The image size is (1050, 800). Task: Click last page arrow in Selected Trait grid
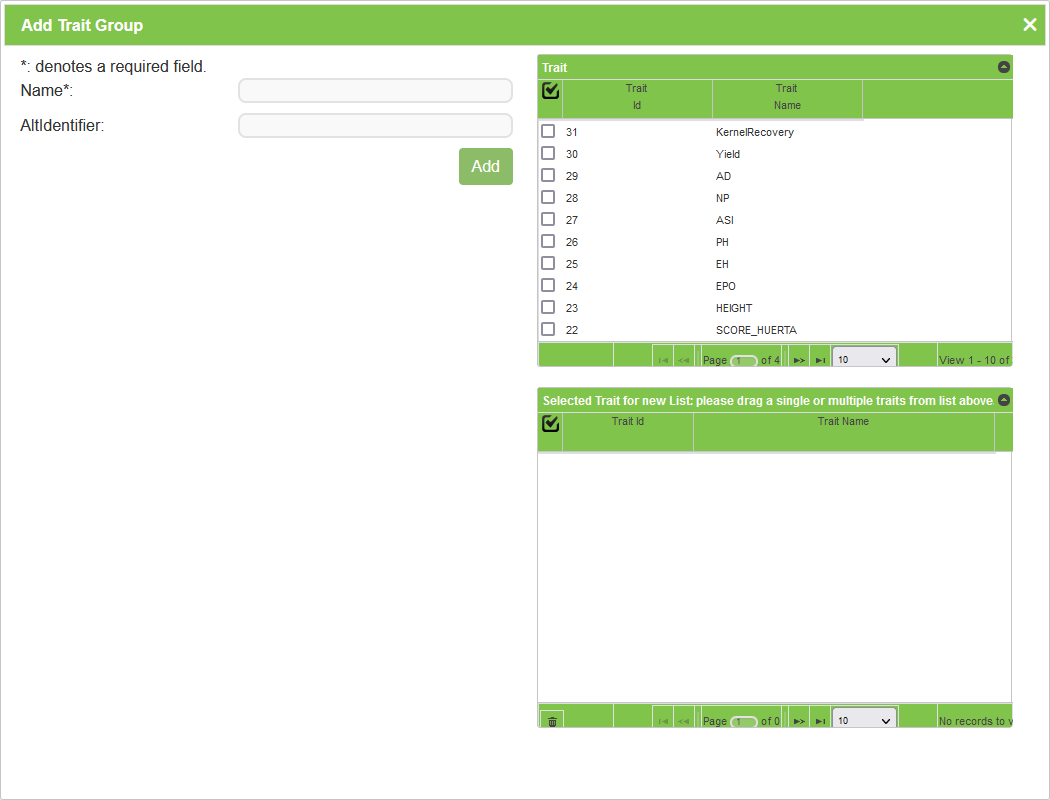coord(819,721)
